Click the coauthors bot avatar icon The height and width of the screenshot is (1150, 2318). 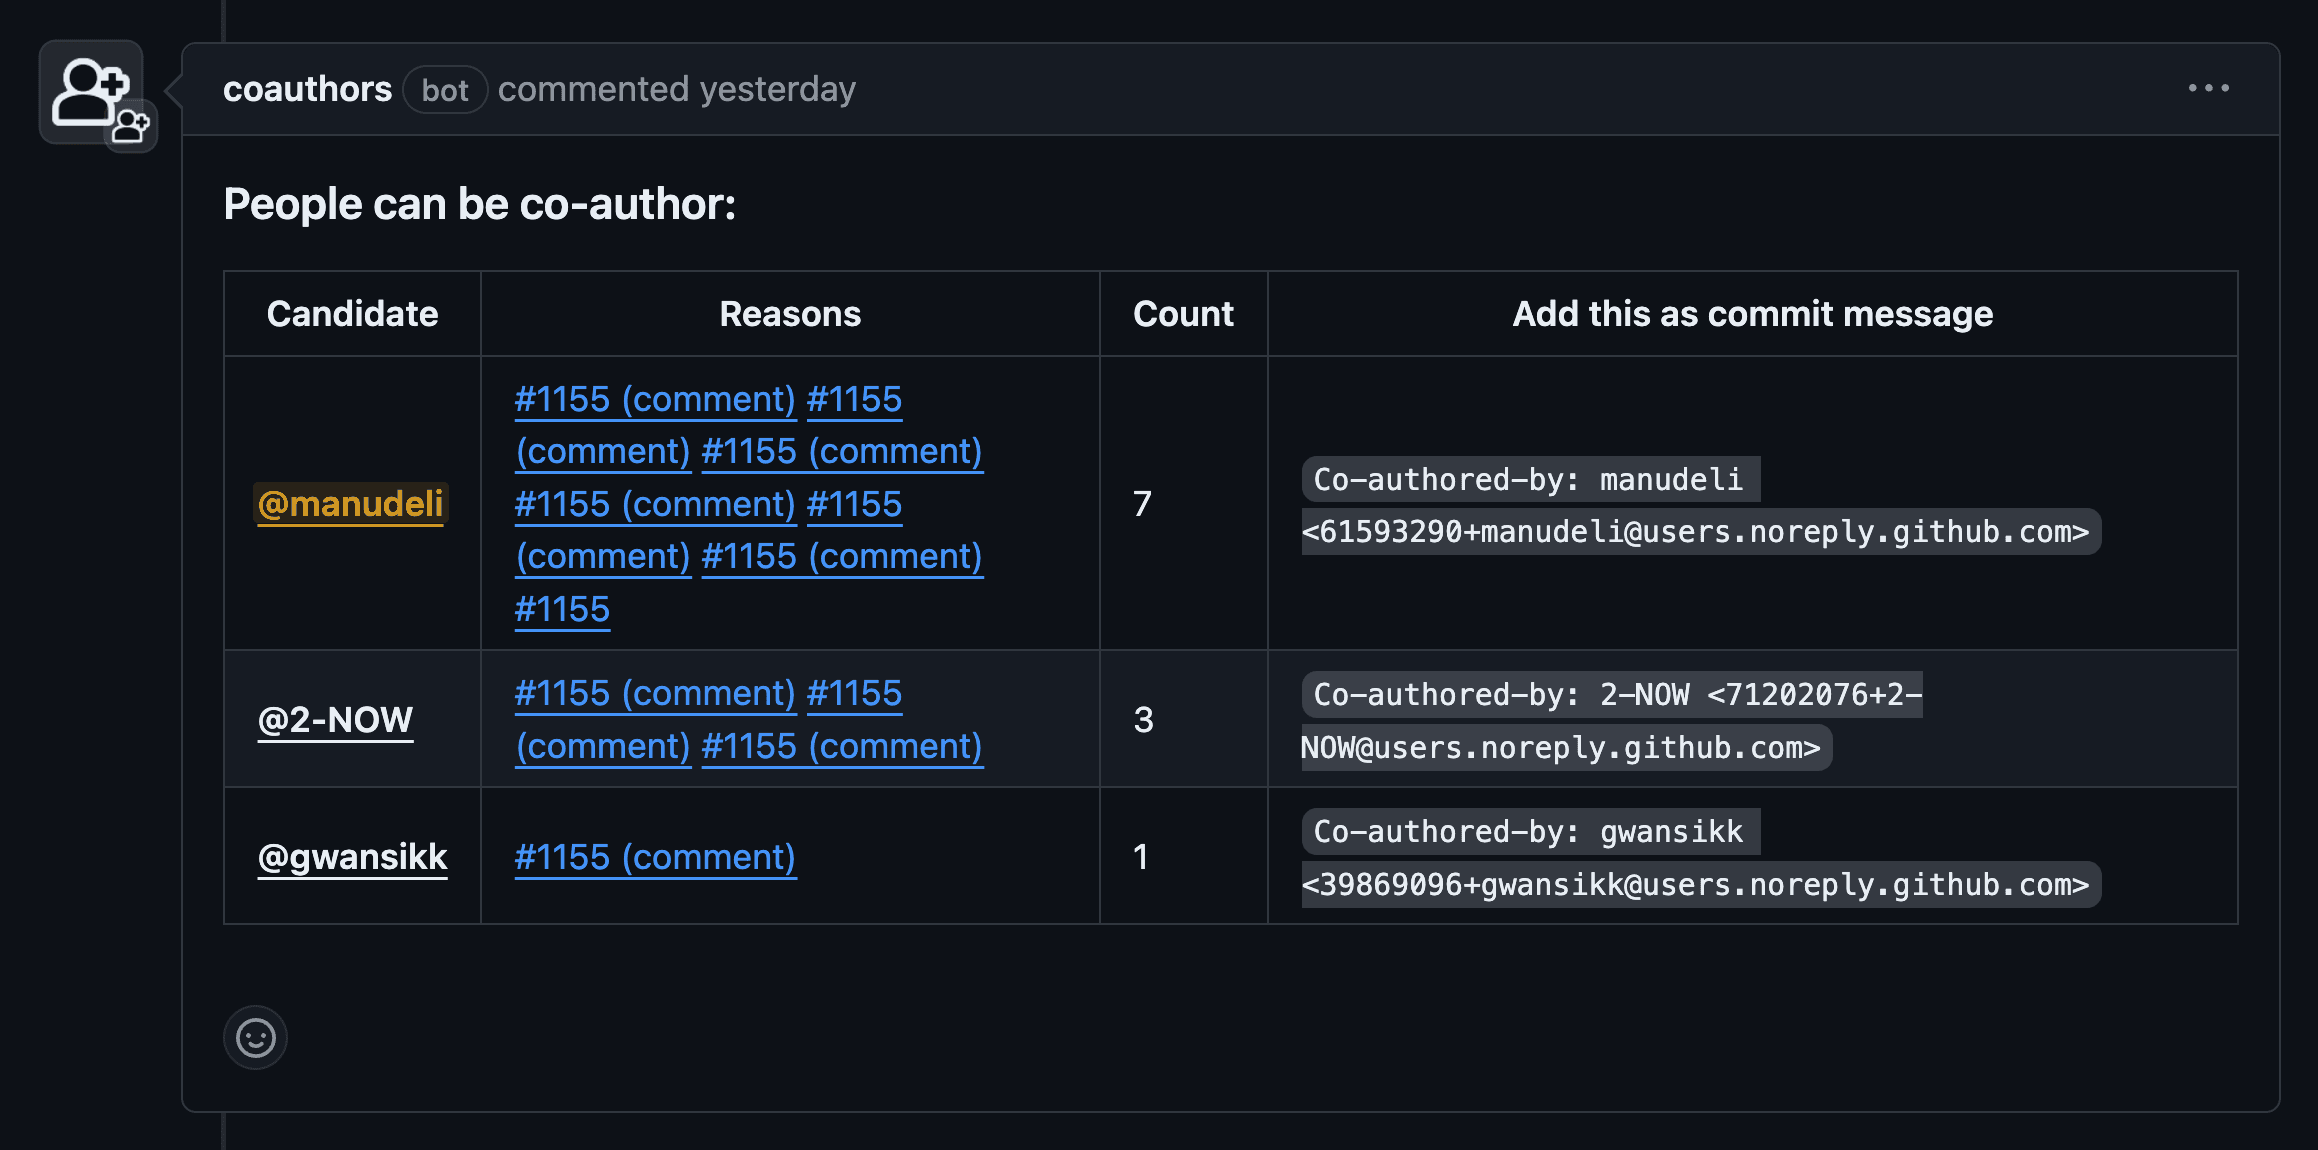click(92, 93)
